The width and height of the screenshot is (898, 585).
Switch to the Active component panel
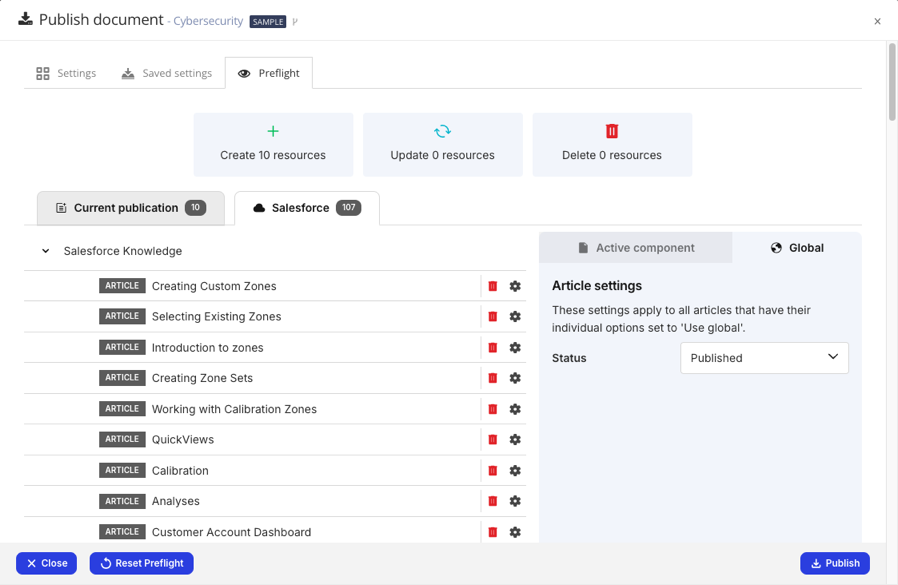click(635, 247)
